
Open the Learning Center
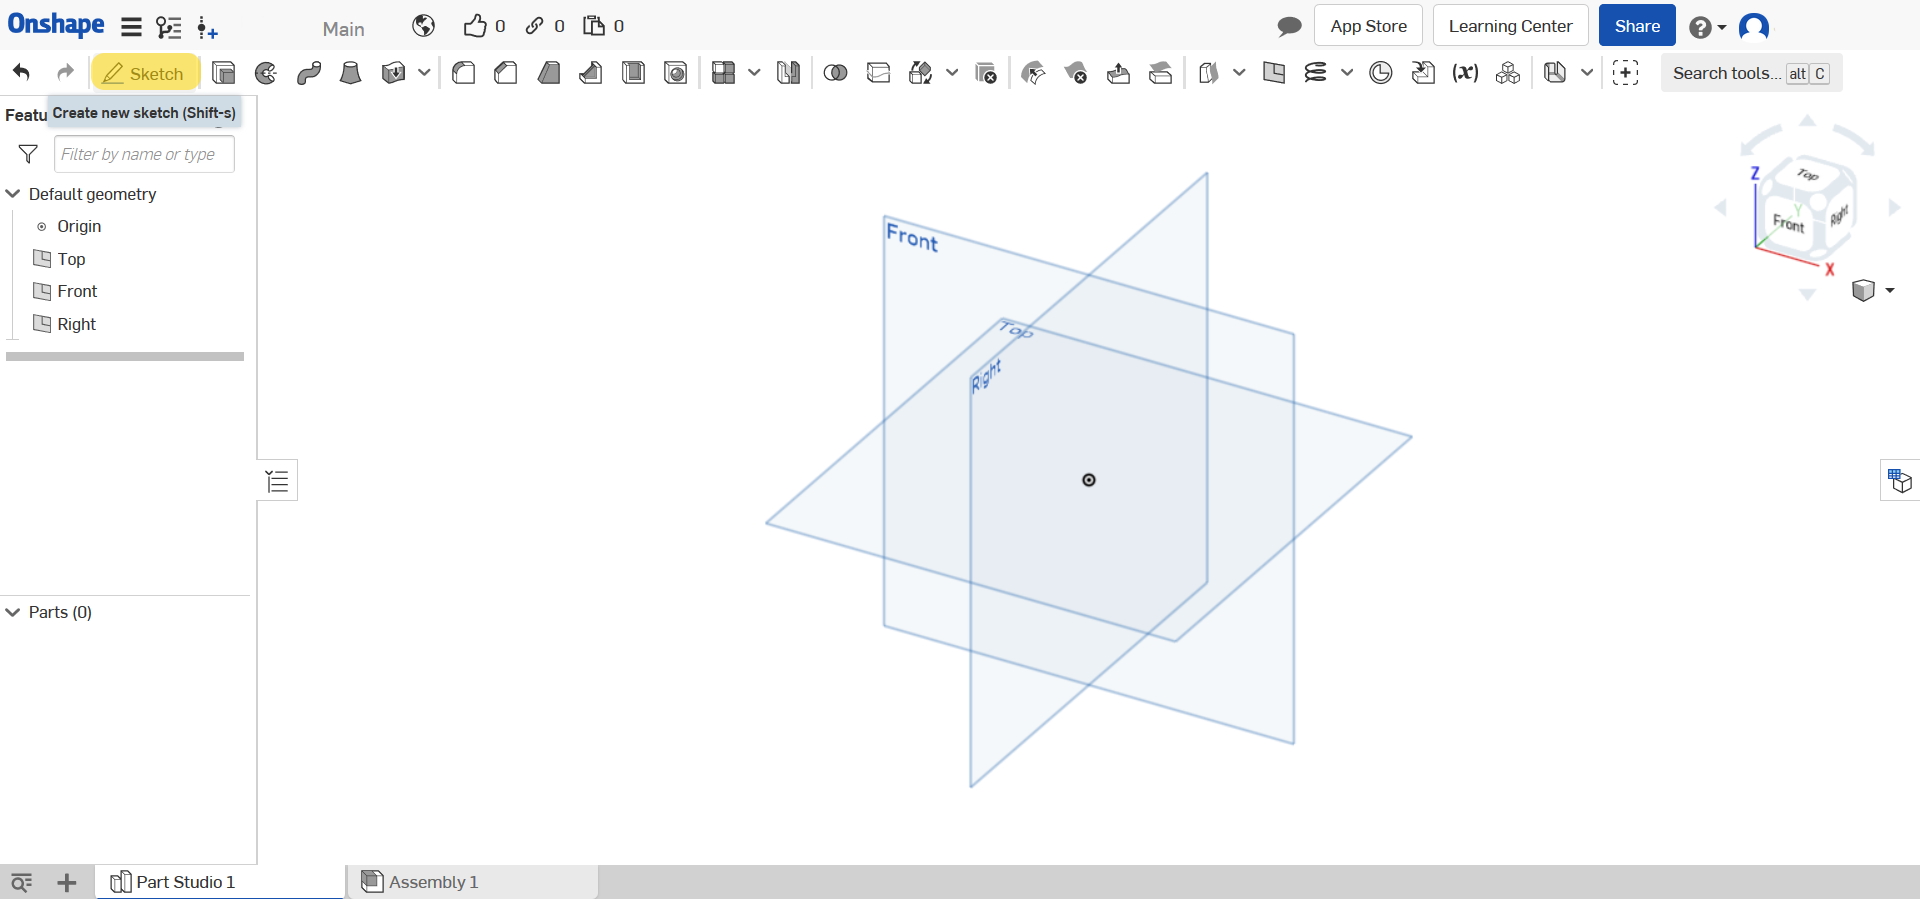click(x=1510, y=26)
